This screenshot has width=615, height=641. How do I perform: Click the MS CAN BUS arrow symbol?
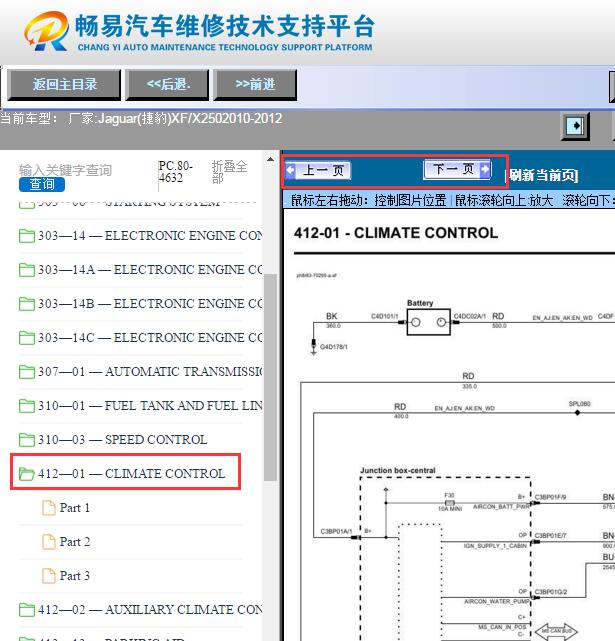tap(556, 631)
